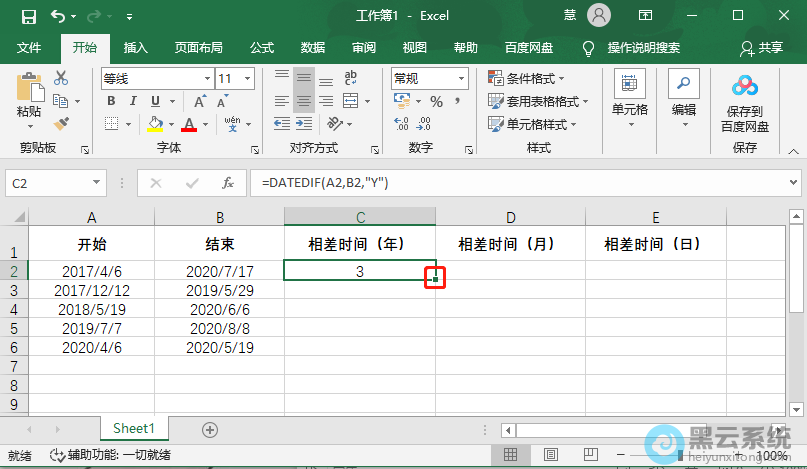Click the red font color swatch
Image resolution: width=807 pixels, height=469 pixels.
click(x=189, y=124)
